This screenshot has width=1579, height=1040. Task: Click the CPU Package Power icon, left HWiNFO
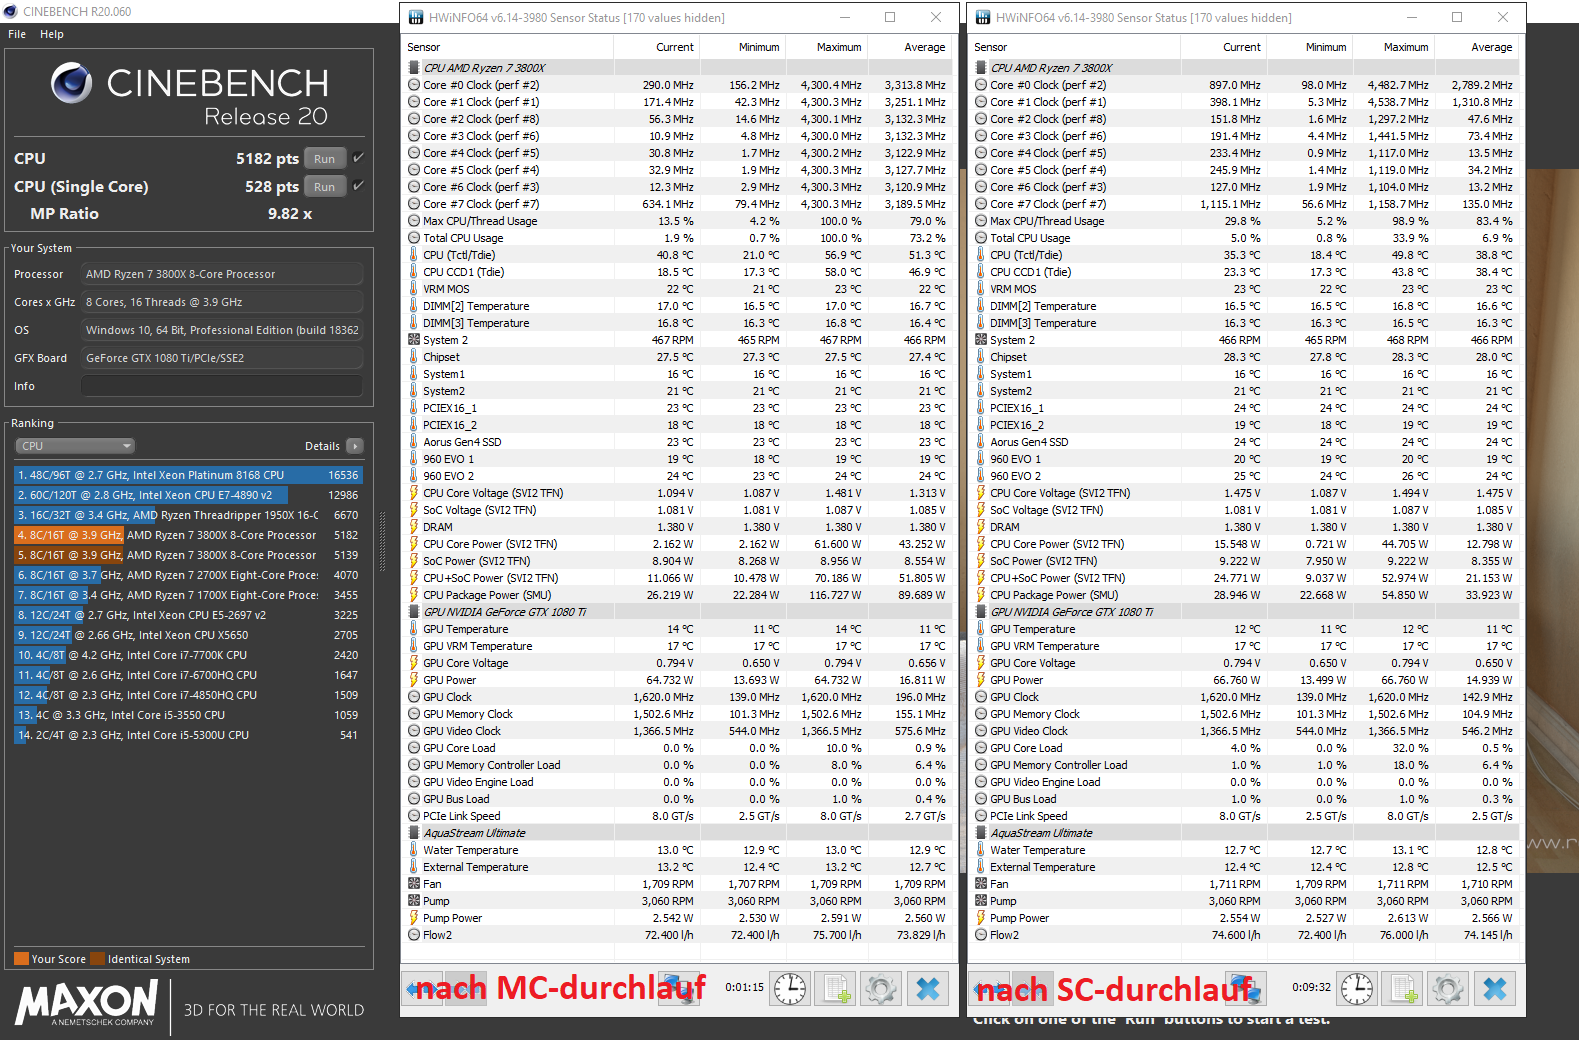point(414,595)
